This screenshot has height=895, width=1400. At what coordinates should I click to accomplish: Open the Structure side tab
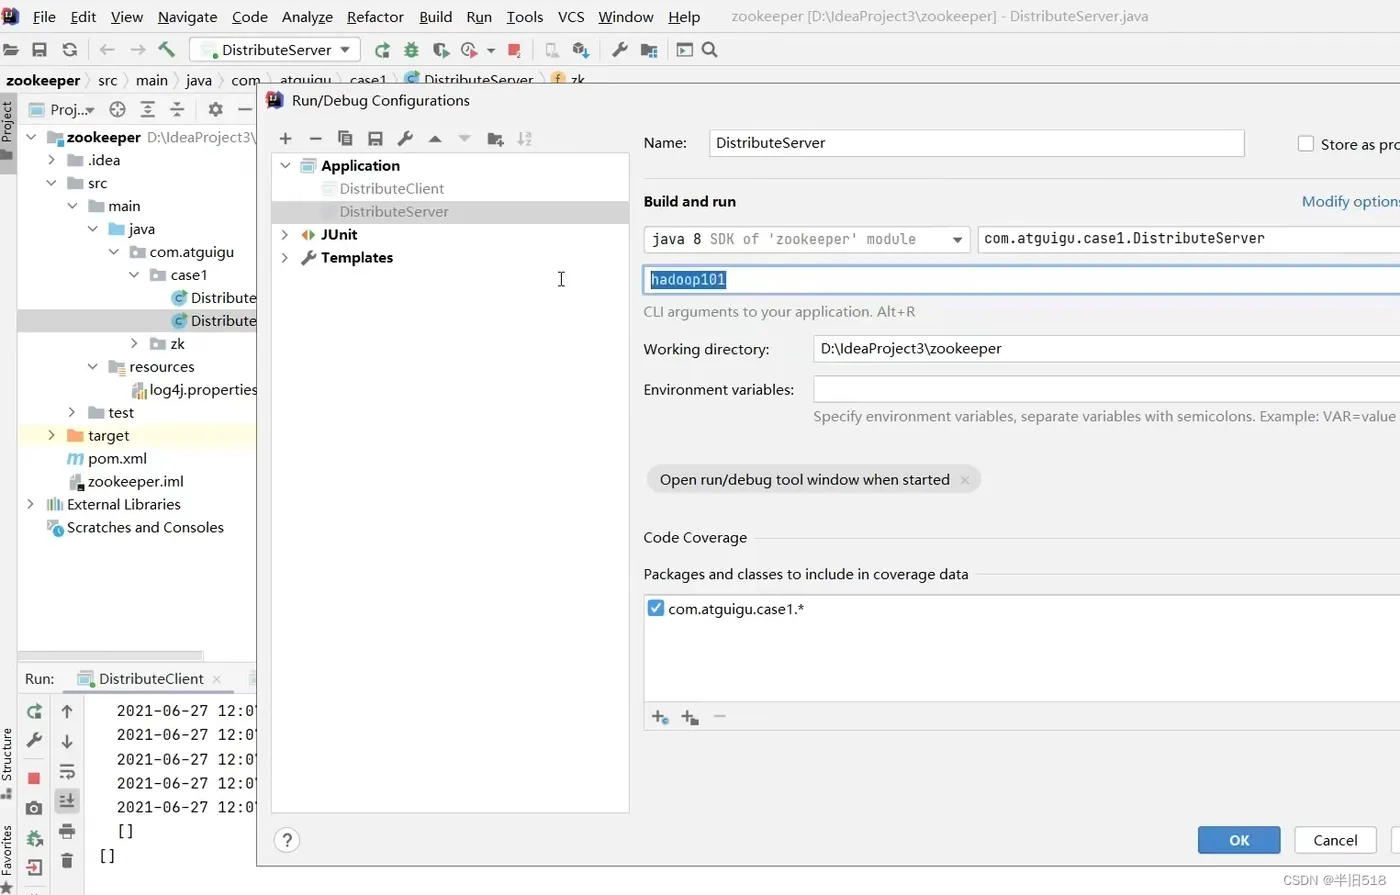[7, 764]
